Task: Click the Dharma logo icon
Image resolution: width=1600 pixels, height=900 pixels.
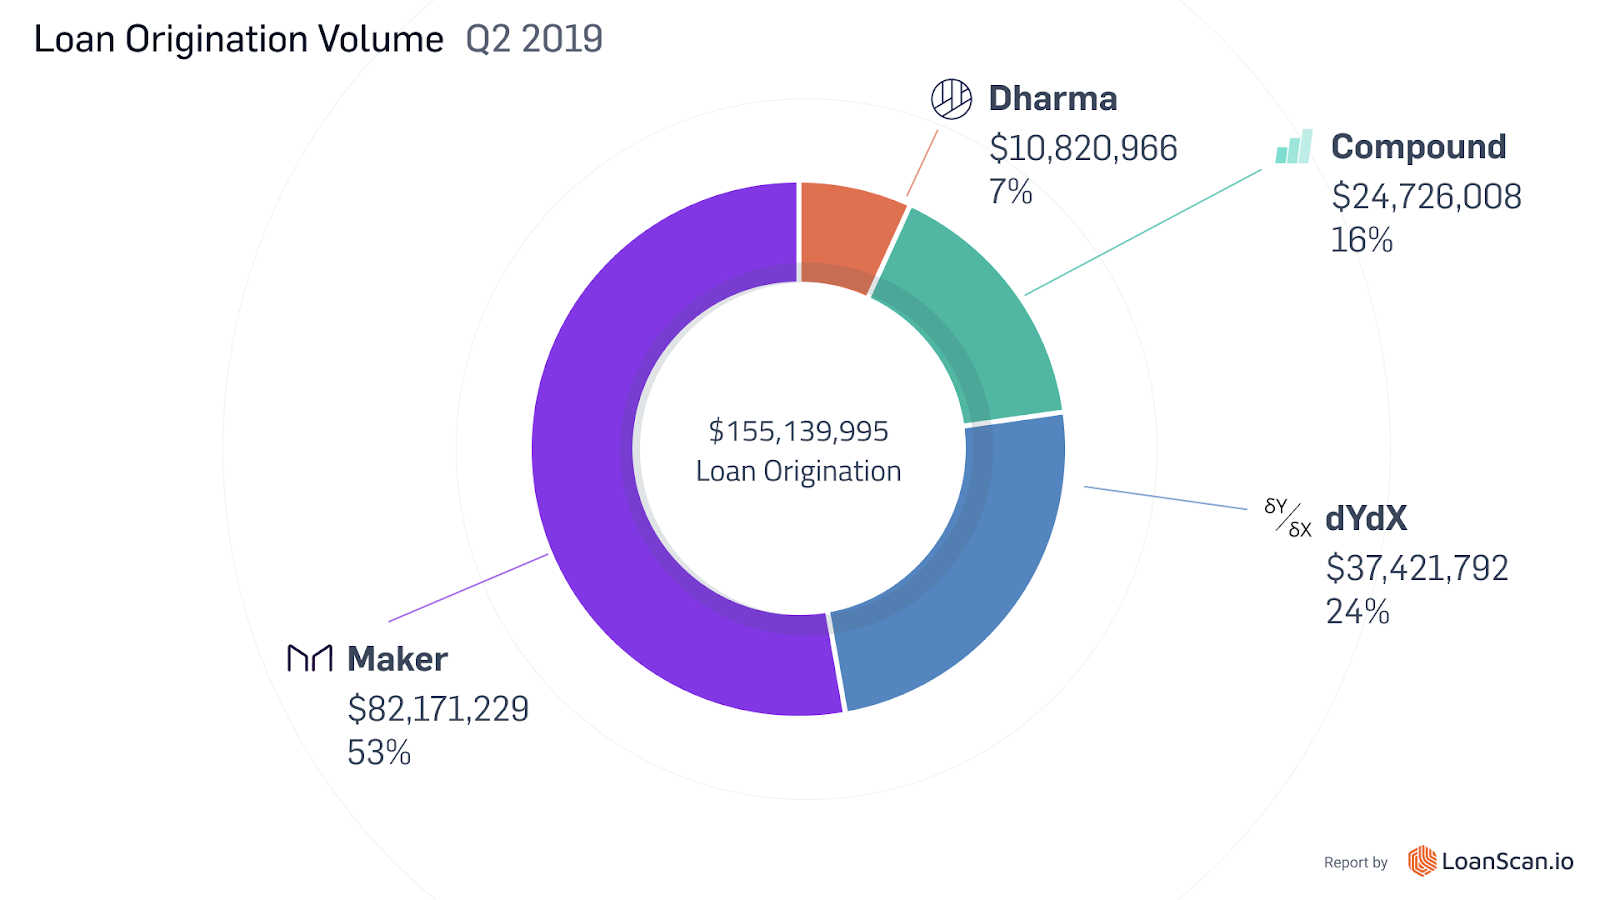Action: 951,99
